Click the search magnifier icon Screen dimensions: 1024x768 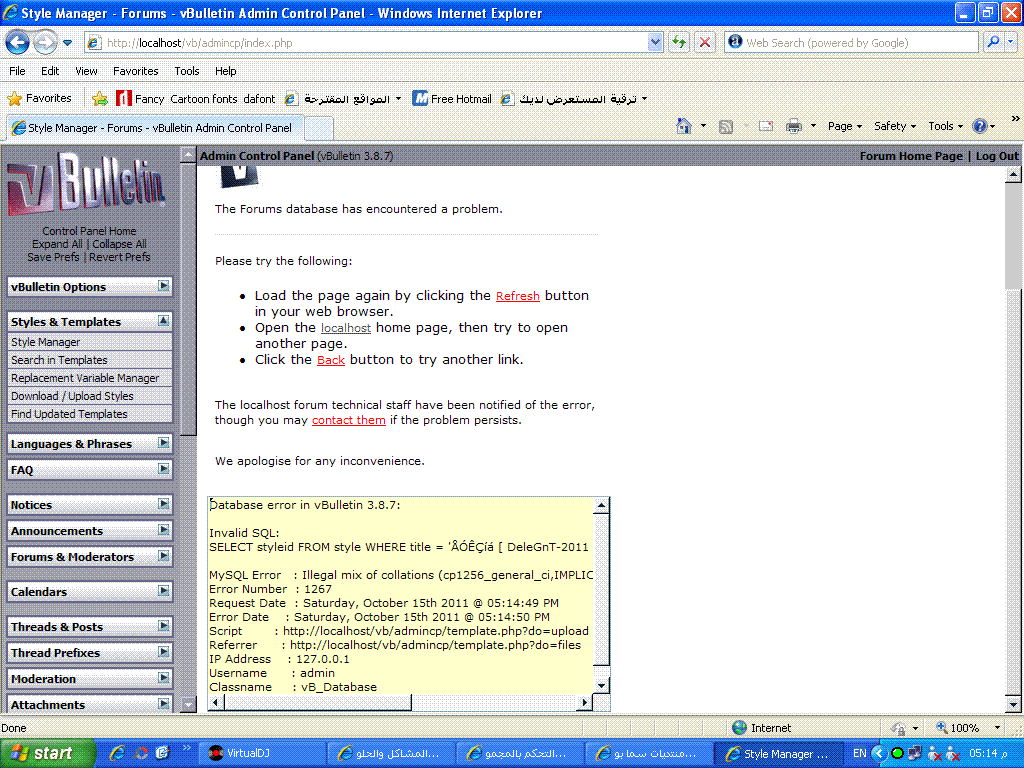click(992, 43)
